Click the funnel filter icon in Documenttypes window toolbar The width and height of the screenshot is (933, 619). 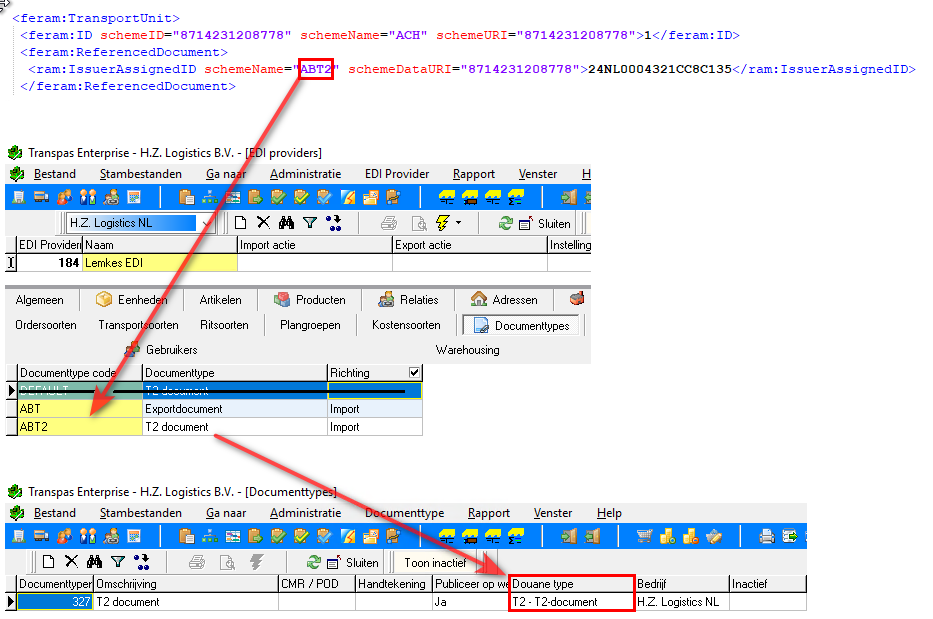(x=118, y=562)
